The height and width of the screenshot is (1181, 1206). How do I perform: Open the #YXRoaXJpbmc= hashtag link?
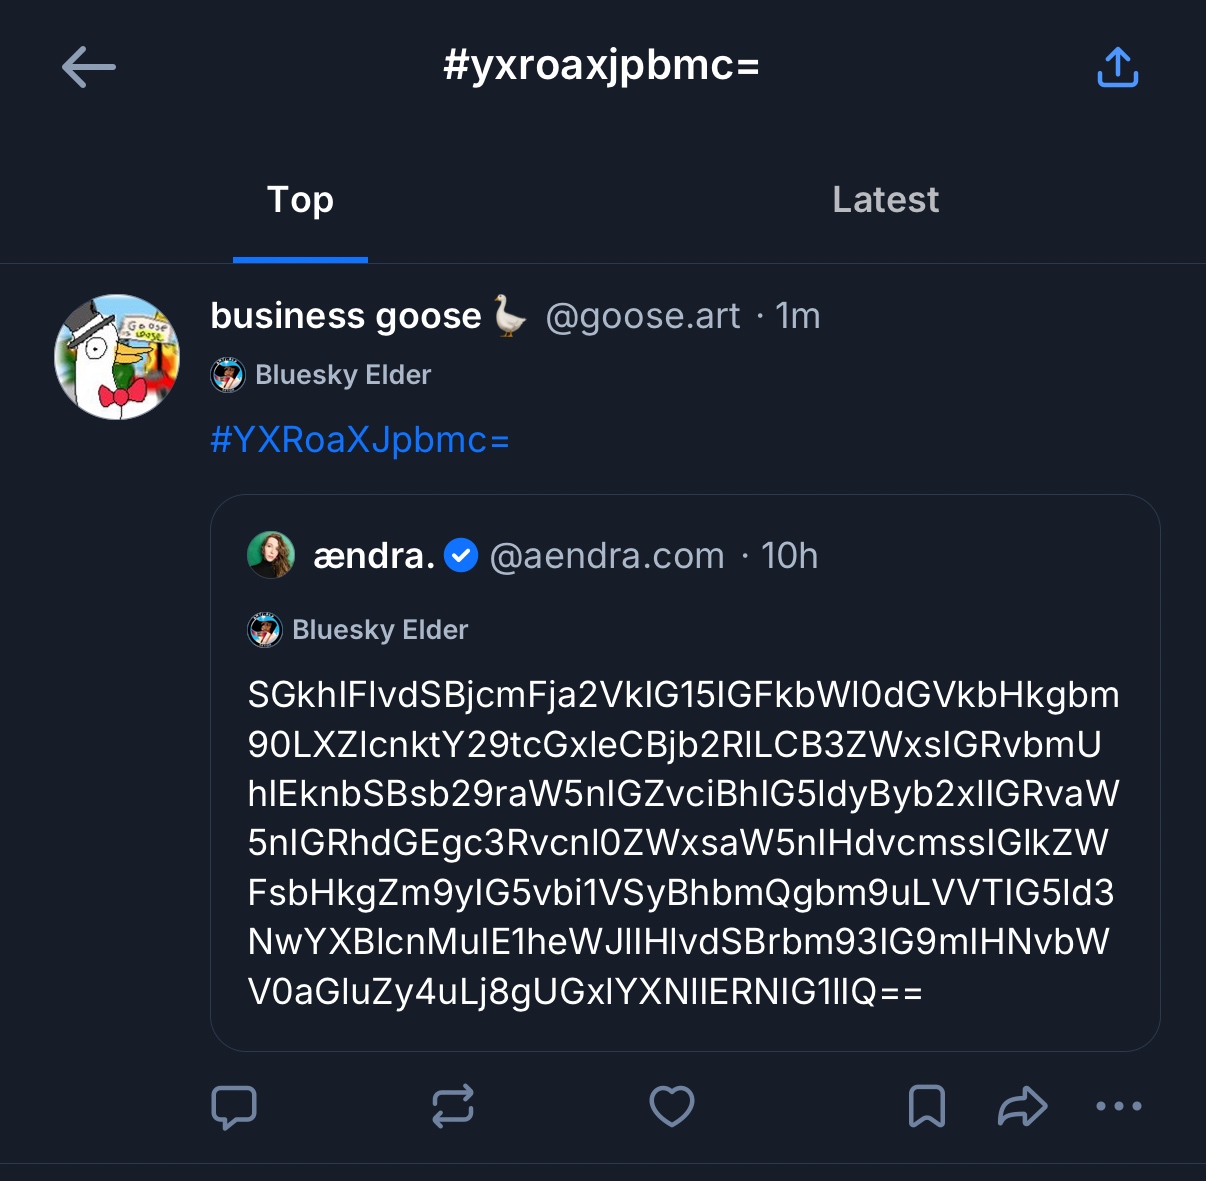(360, 440)
